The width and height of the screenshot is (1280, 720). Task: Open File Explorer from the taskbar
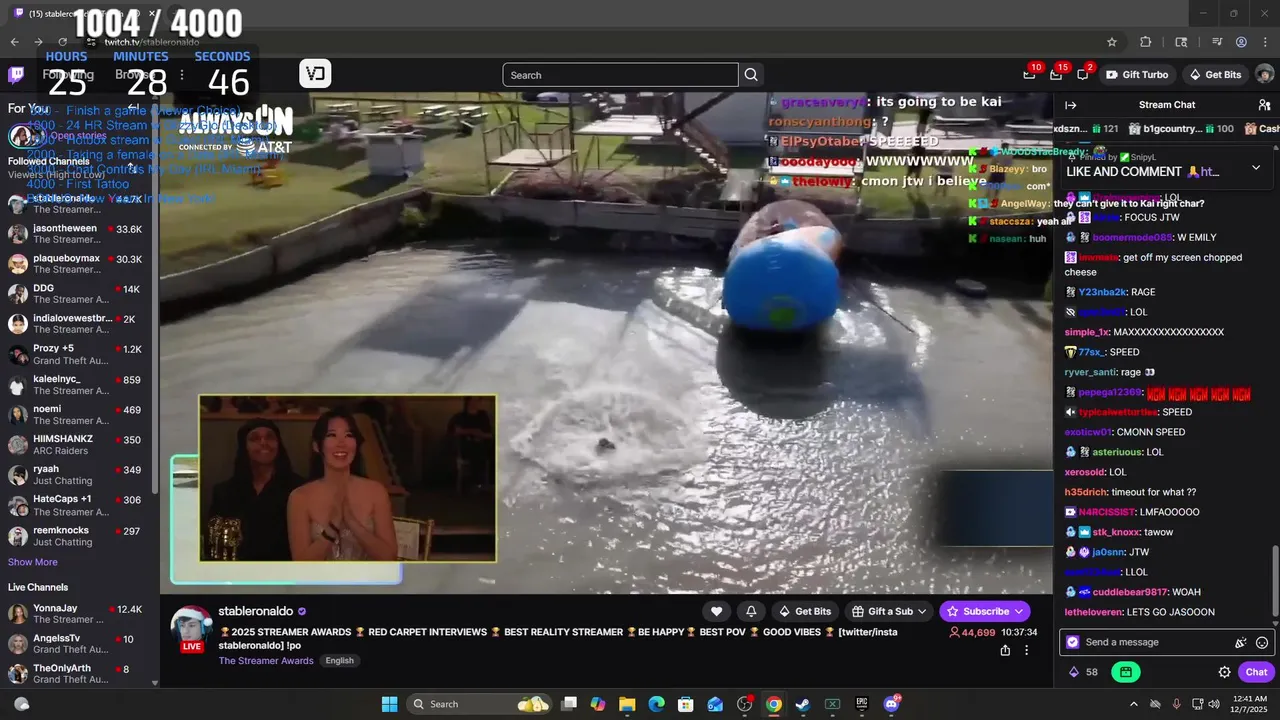coord(627,704)
